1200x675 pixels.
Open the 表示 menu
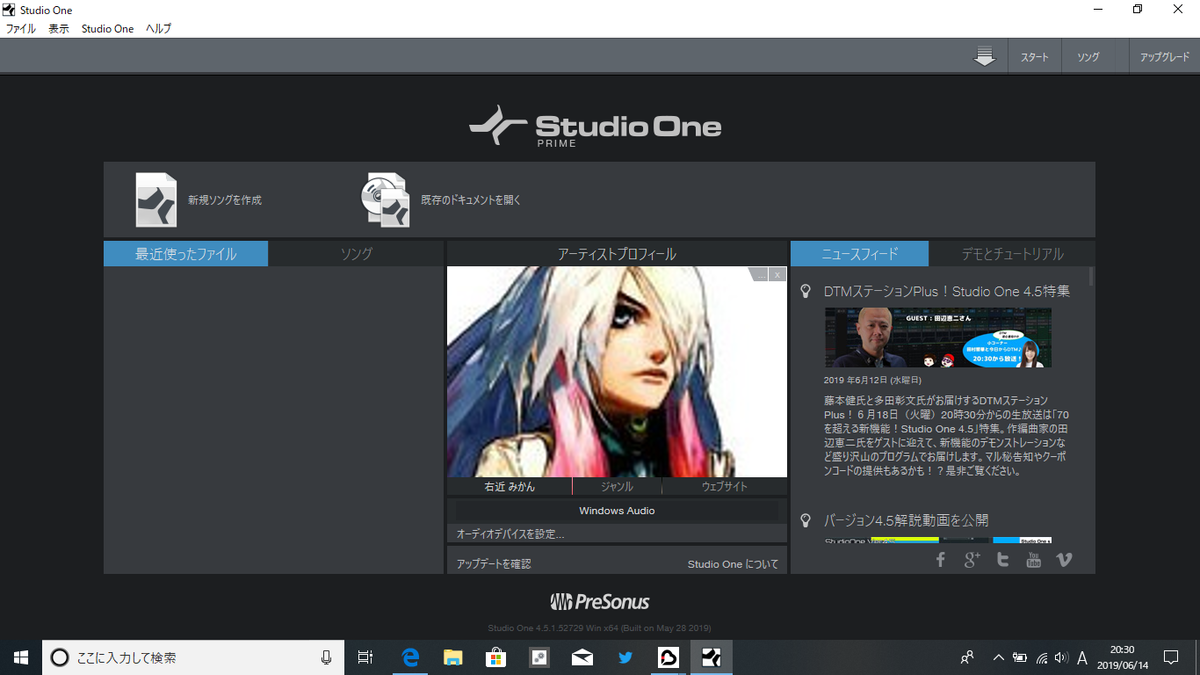click(59, 29)
